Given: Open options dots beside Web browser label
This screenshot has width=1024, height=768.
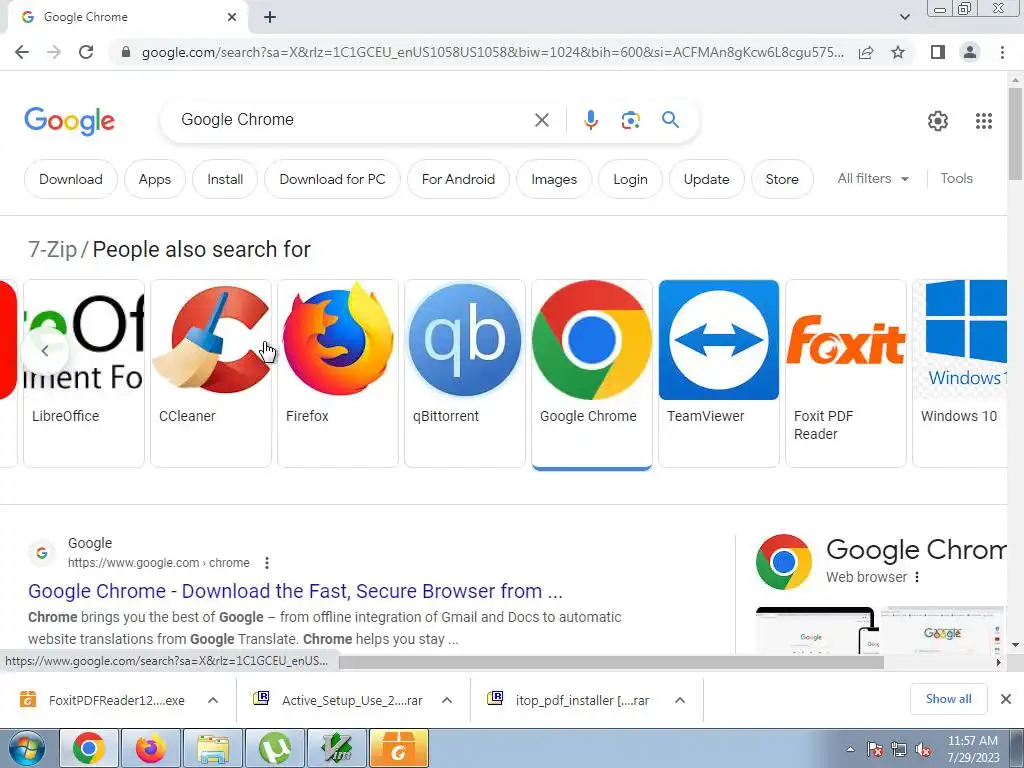Looking at the screenshot, I should tap(917, 577).
